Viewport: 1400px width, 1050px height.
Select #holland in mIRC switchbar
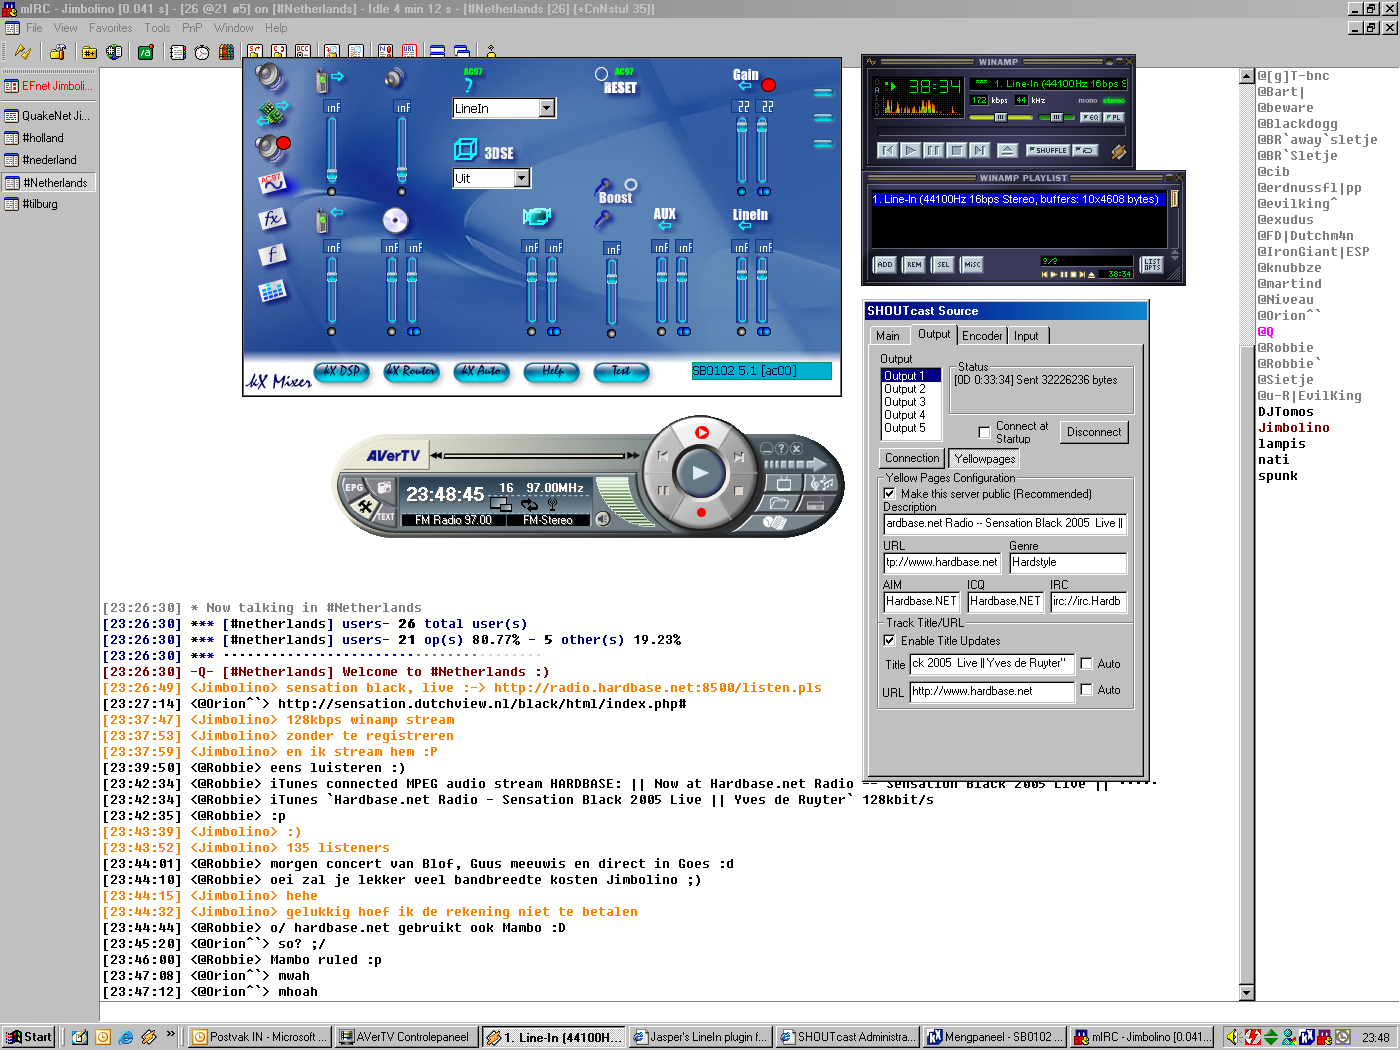[x=44, y=138]
